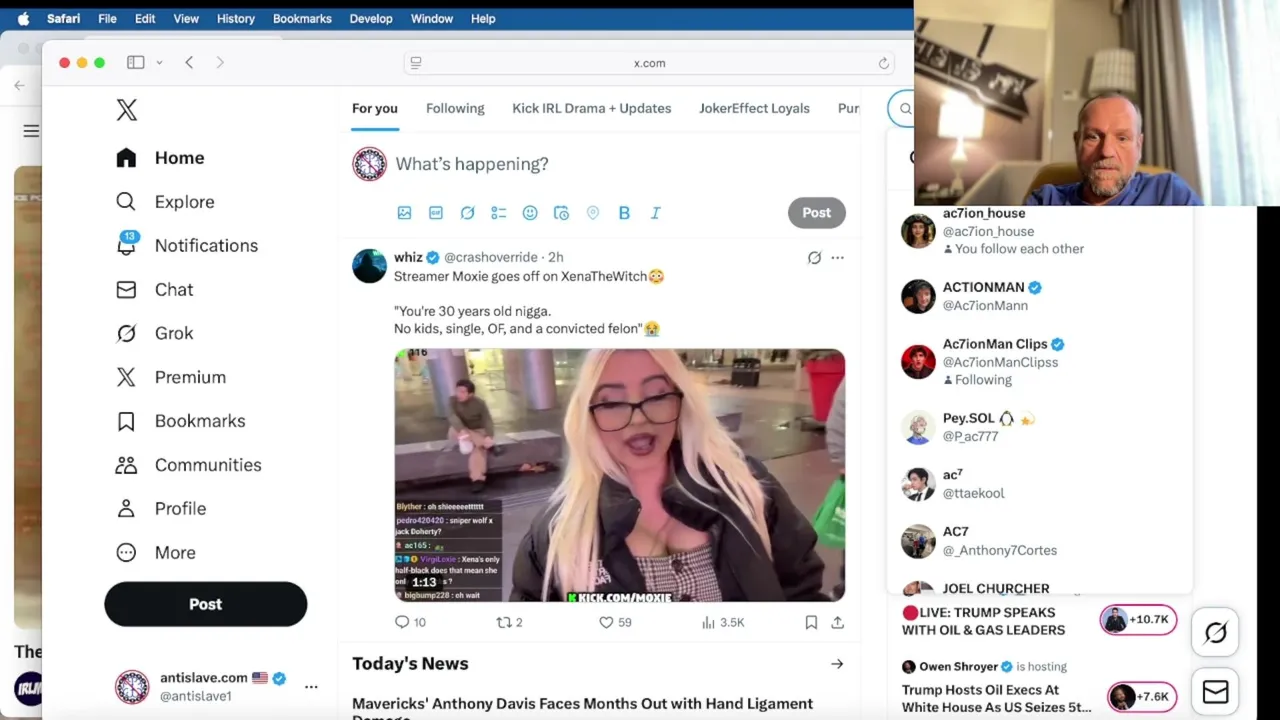Open Profile from the sidebar
This screenshot has width=1280, height=720.
[160, 508]
